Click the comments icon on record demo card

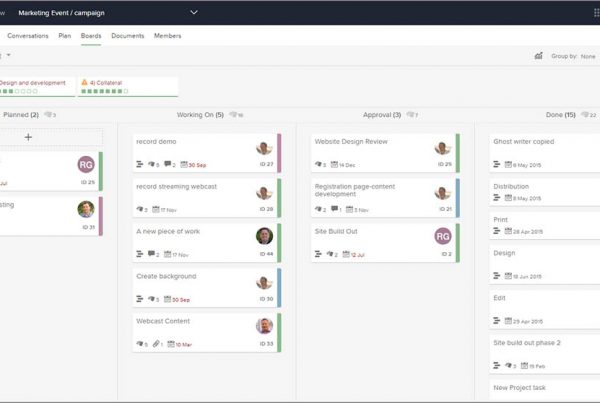point(169,164)
